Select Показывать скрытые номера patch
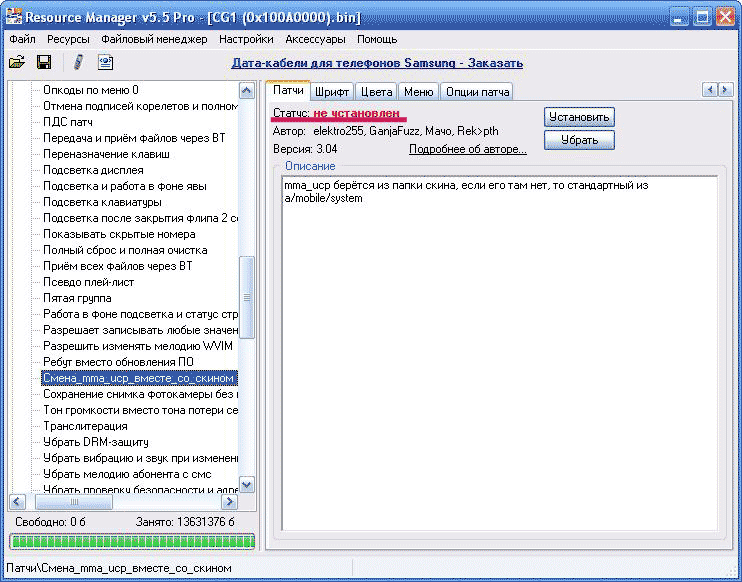This screenshot has height=582, width=742. (119, 234)
